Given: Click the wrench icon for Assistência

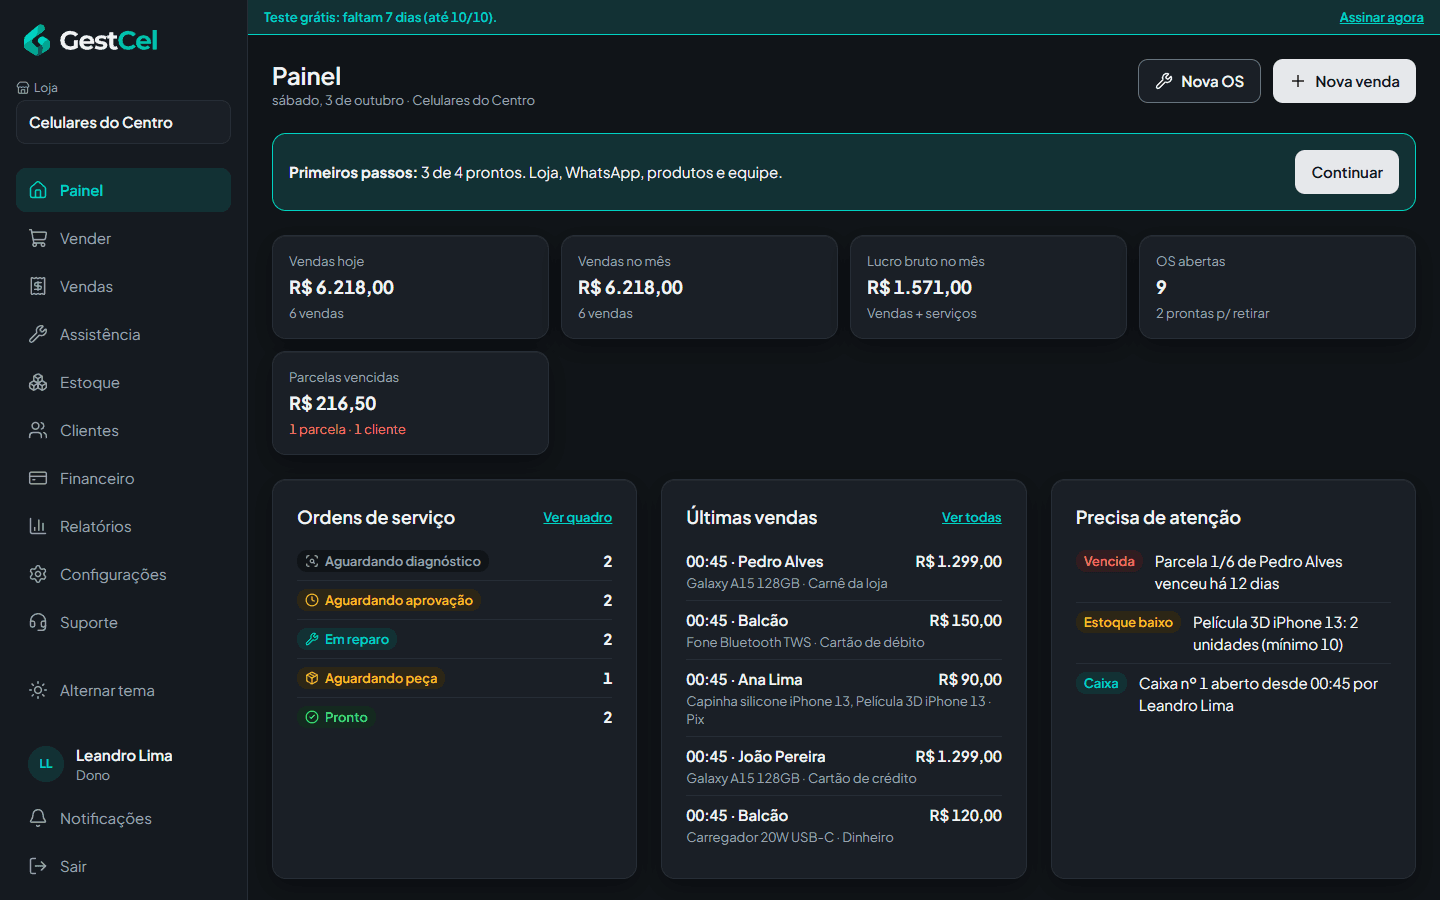Looking at the screenshot, I should [38, 334].
